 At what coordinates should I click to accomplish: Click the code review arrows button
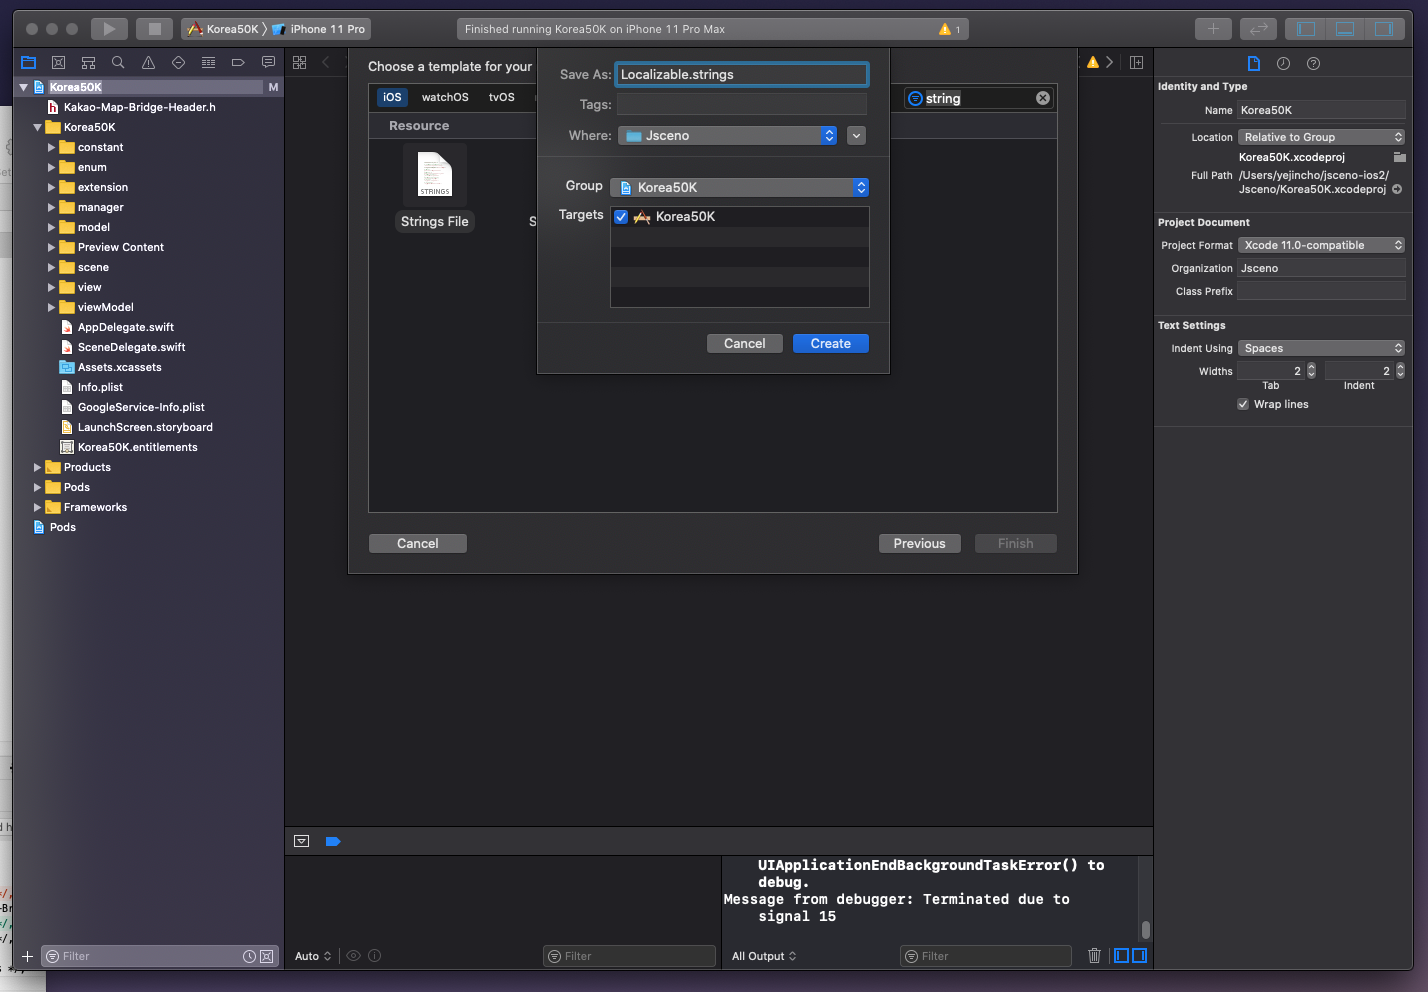click(1259, 29)
